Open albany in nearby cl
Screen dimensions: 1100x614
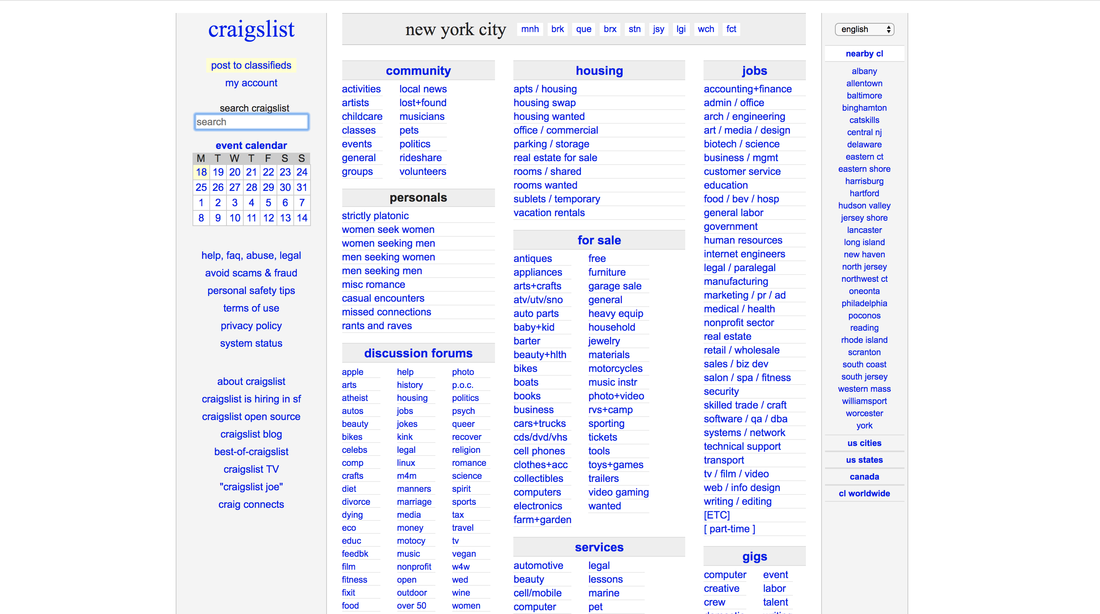[864, 71]
